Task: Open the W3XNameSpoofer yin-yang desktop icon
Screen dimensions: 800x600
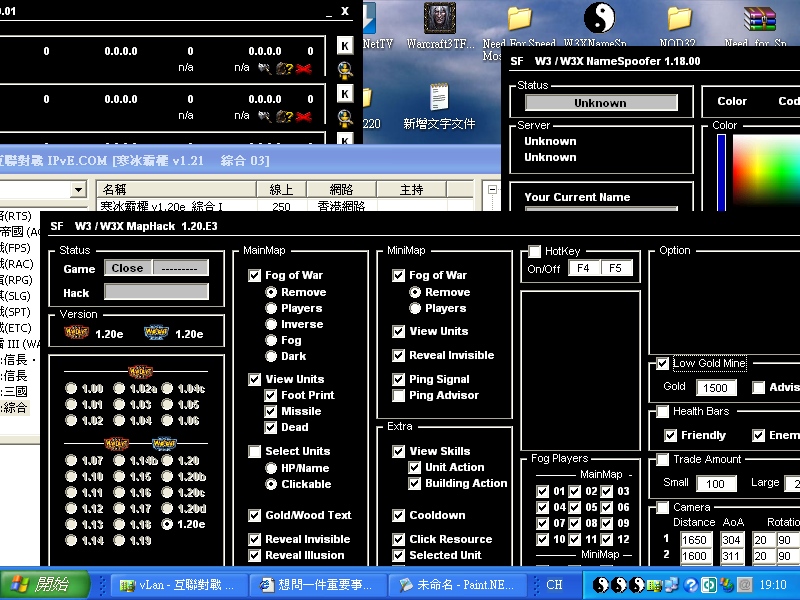Action: coord(600,20)
